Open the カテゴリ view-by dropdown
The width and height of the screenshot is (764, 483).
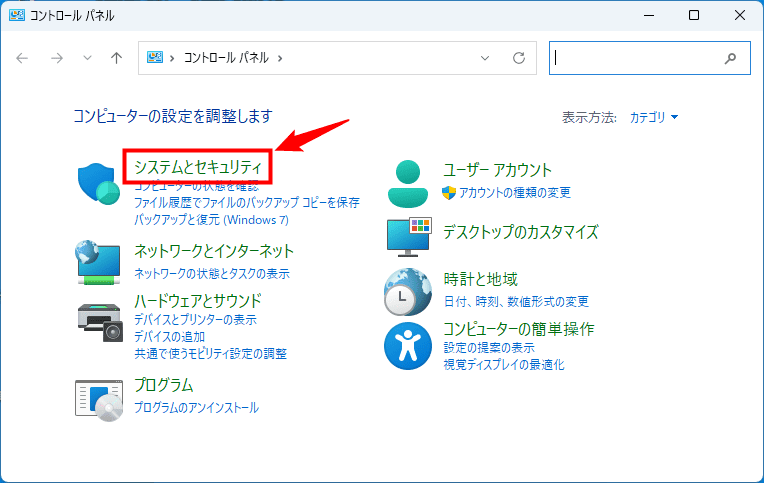pyautogui.click(x=654, y=117)
